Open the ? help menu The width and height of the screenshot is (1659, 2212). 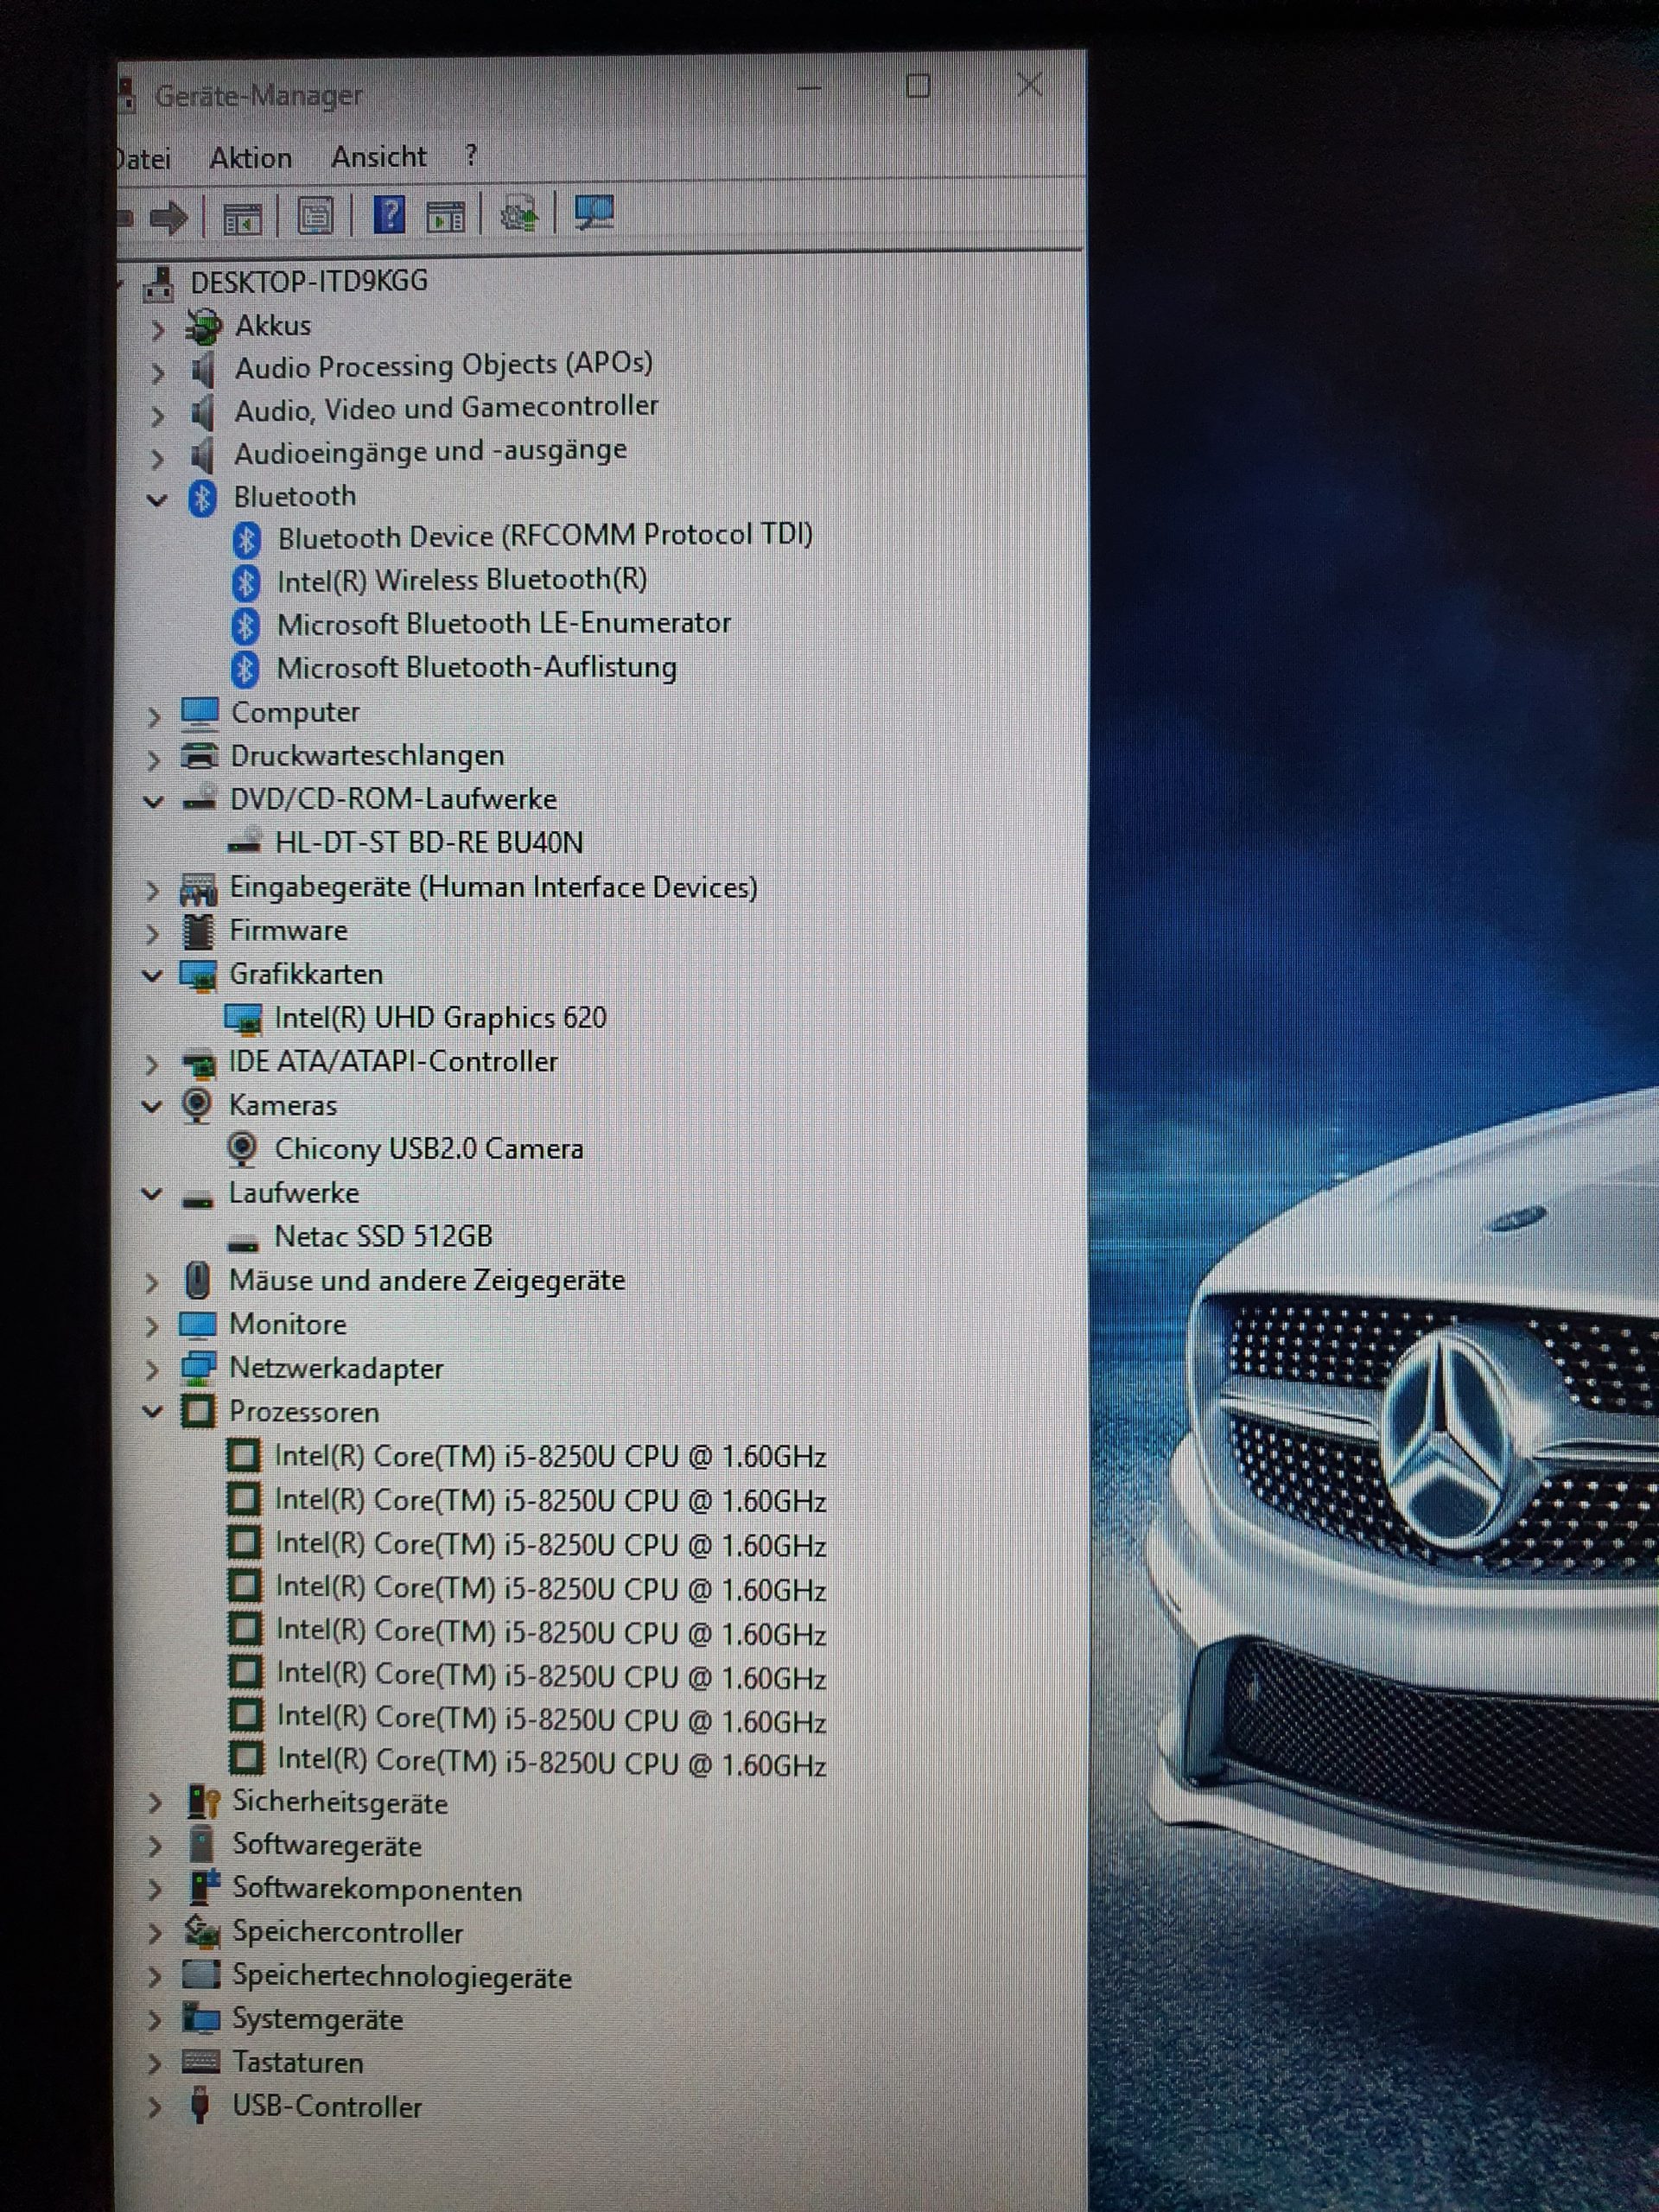click(x=471, y=156)
